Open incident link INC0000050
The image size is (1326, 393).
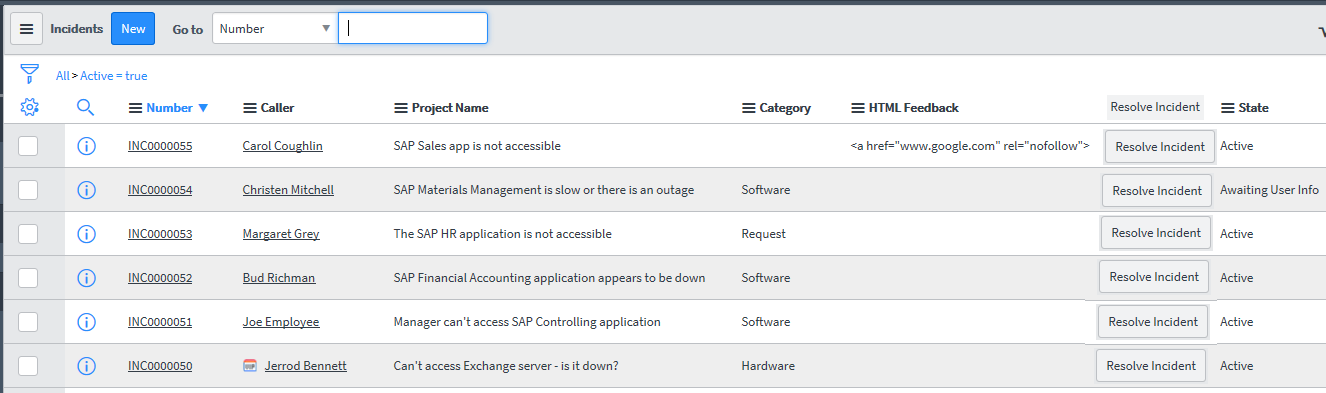160,366
